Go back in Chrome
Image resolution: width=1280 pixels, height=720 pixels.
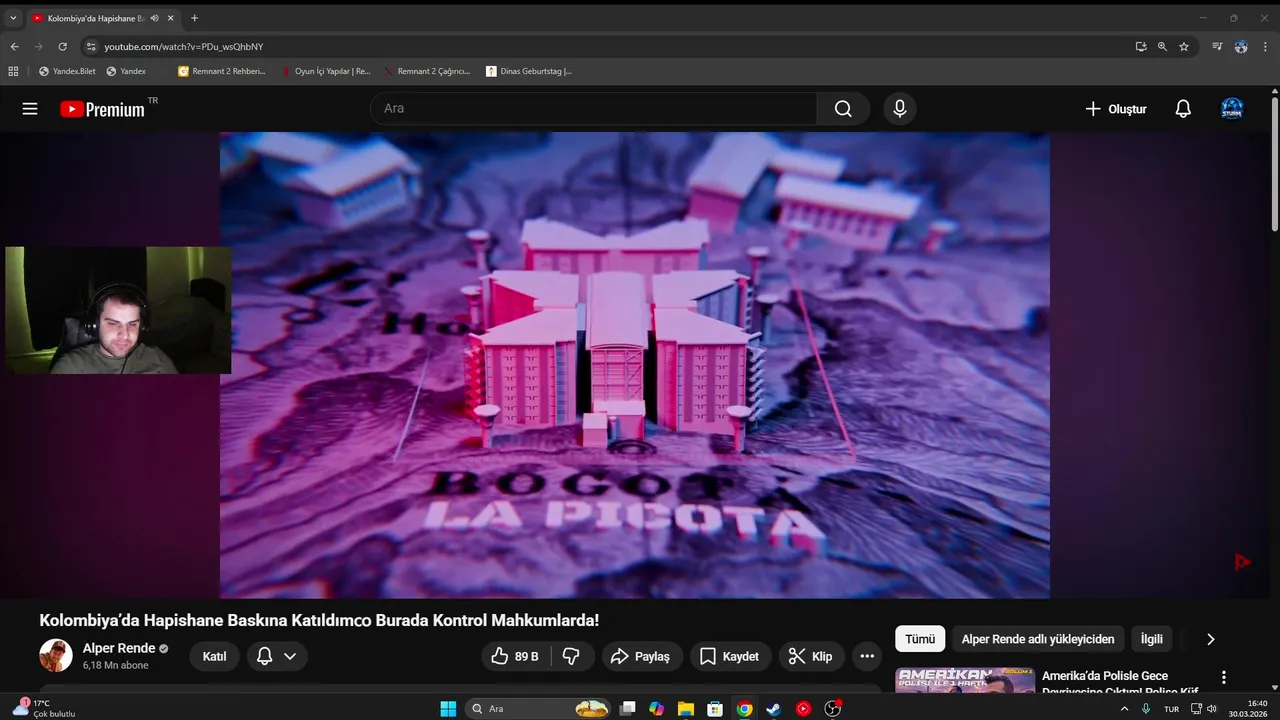[14, 46]
